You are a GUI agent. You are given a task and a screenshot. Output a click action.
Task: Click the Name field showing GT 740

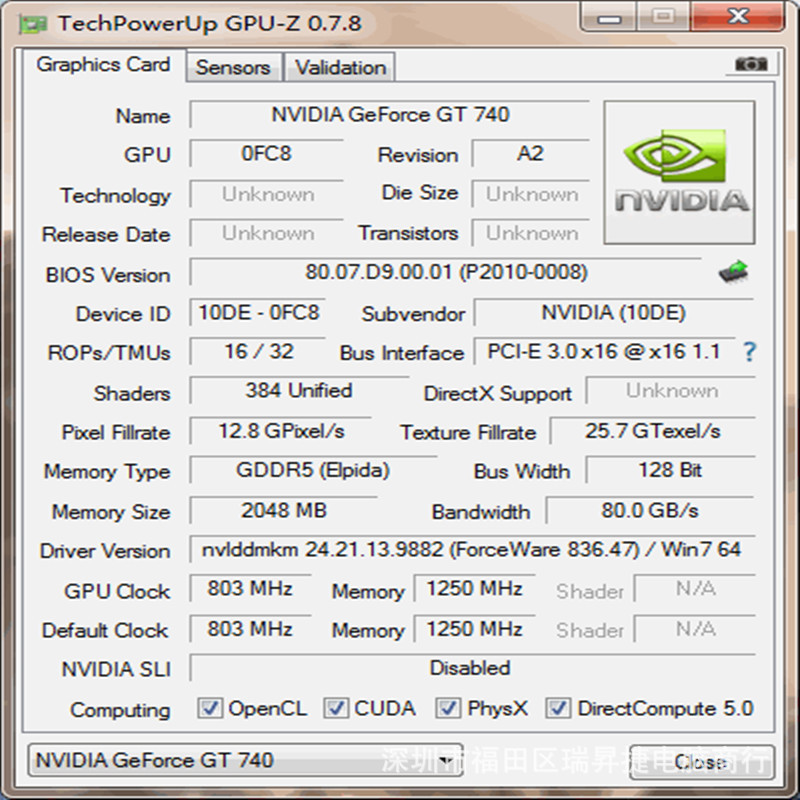click(390, 114)
